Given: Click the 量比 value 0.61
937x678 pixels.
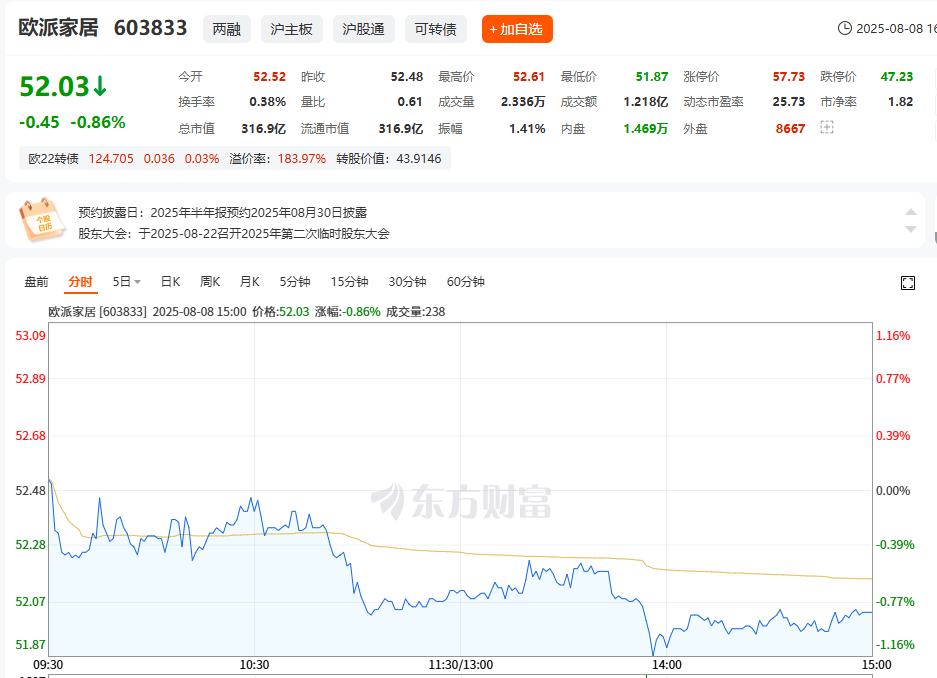Looking at the screenshot, I should [x=410, y=102].
